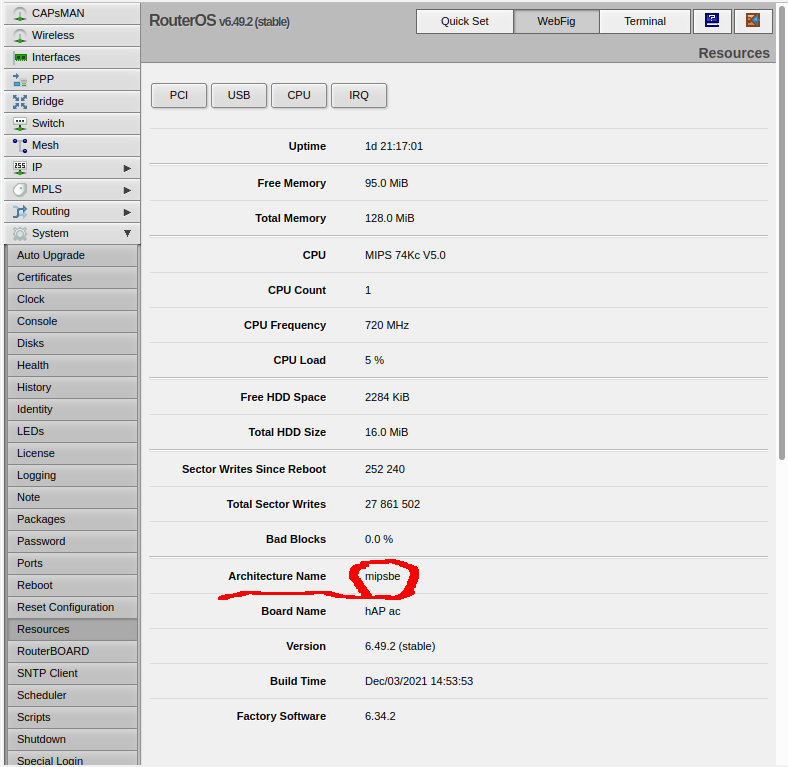The image size is (788, 767).
Task: Open the Packages menu item
Action: (72, 519)
